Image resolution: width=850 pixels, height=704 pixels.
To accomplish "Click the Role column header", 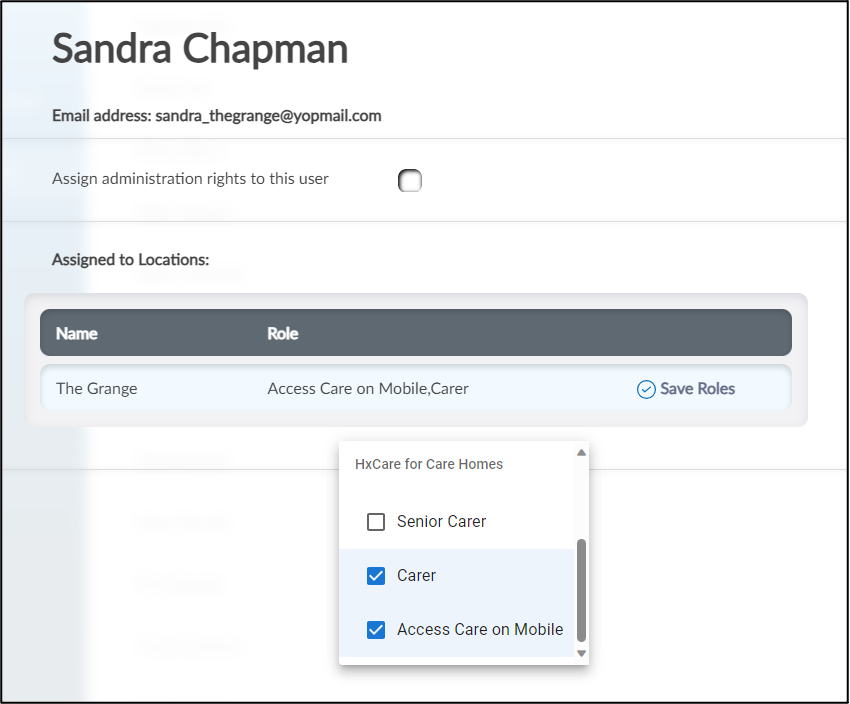I will coord(283,334).
